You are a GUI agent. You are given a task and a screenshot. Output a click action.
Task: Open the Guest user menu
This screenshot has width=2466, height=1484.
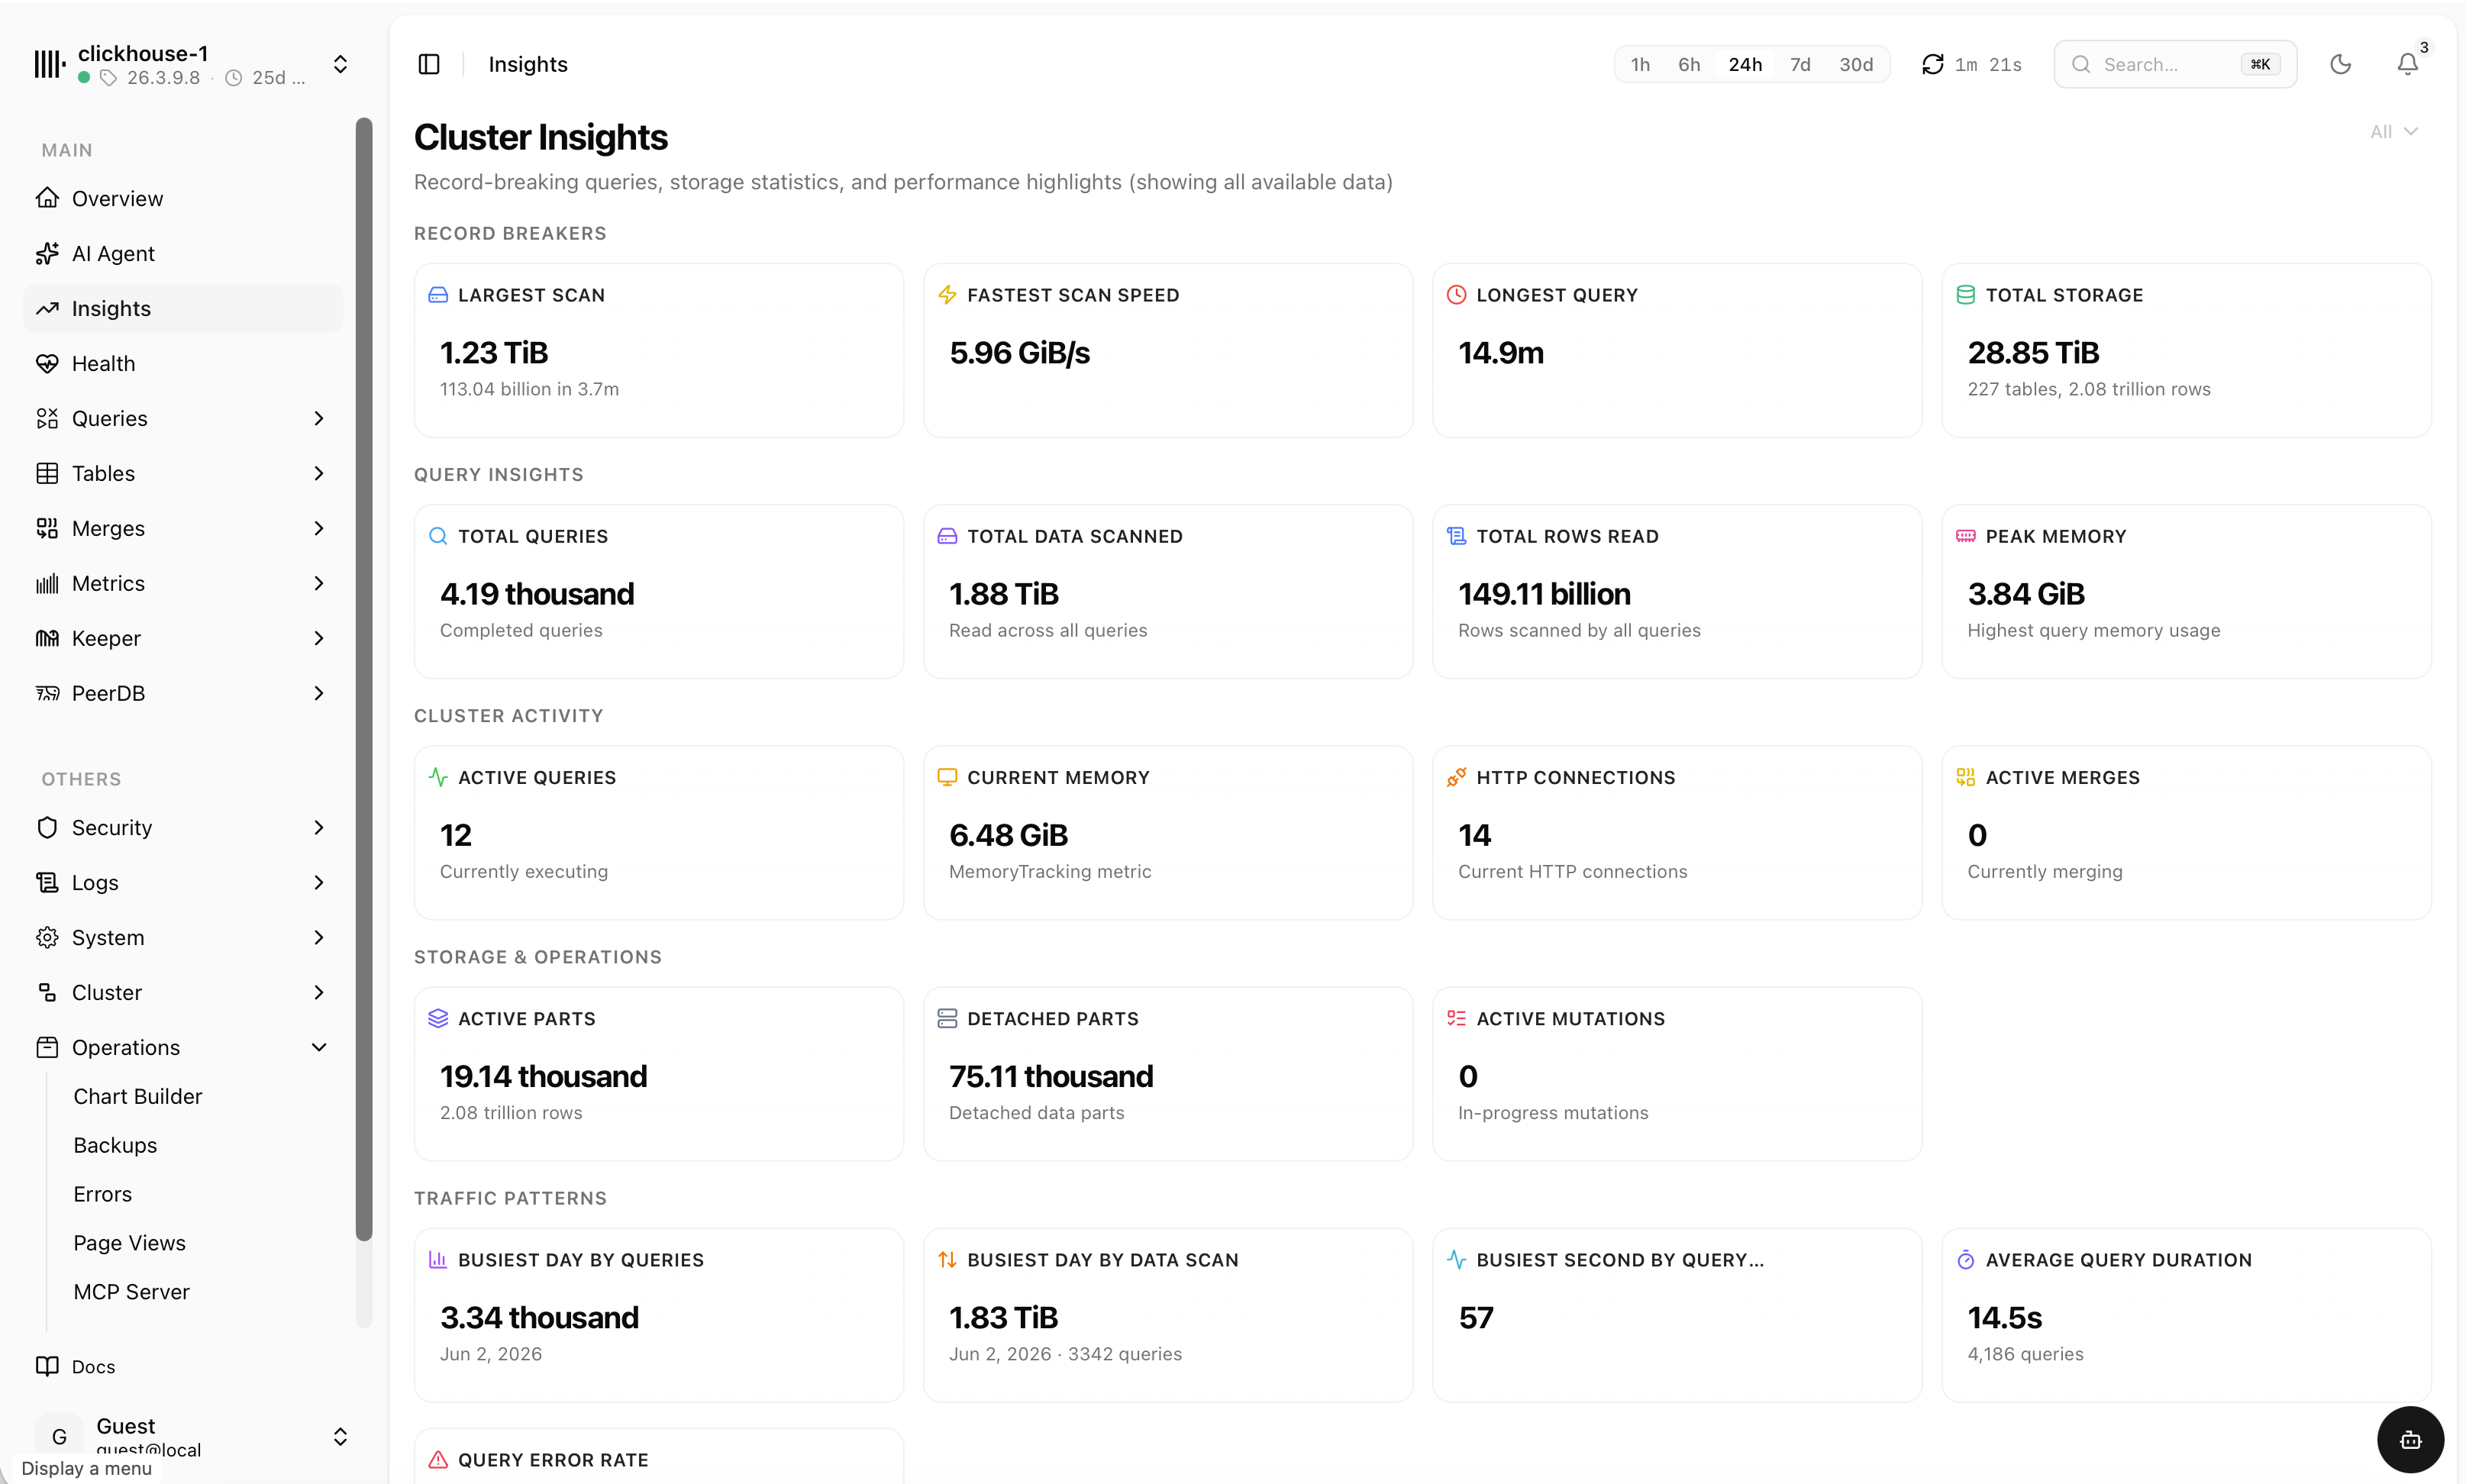(x=190, y=1436)
